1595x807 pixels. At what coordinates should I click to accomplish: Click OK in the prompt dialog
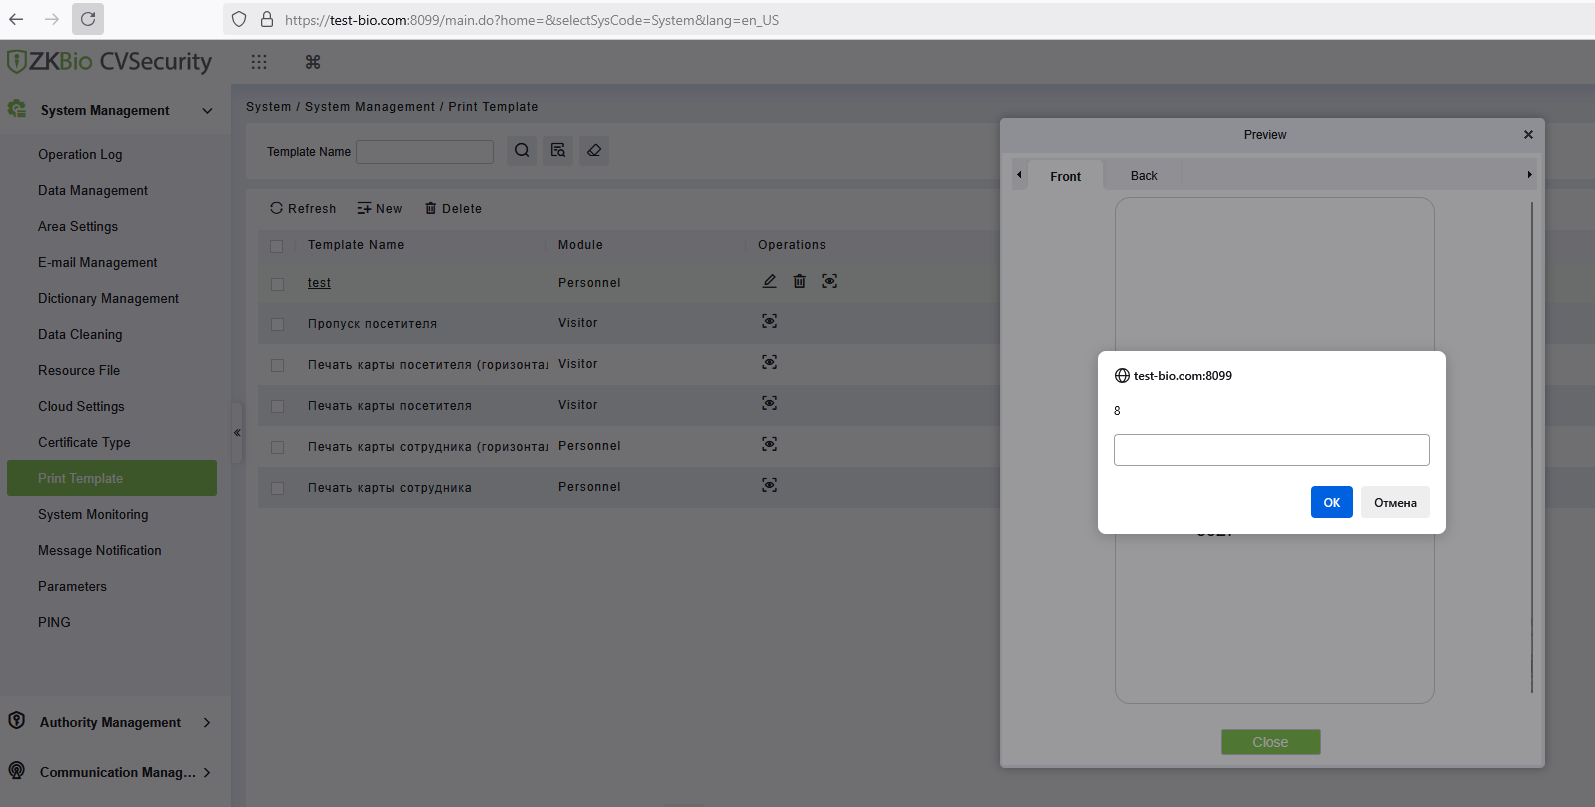pos(1332,502)
